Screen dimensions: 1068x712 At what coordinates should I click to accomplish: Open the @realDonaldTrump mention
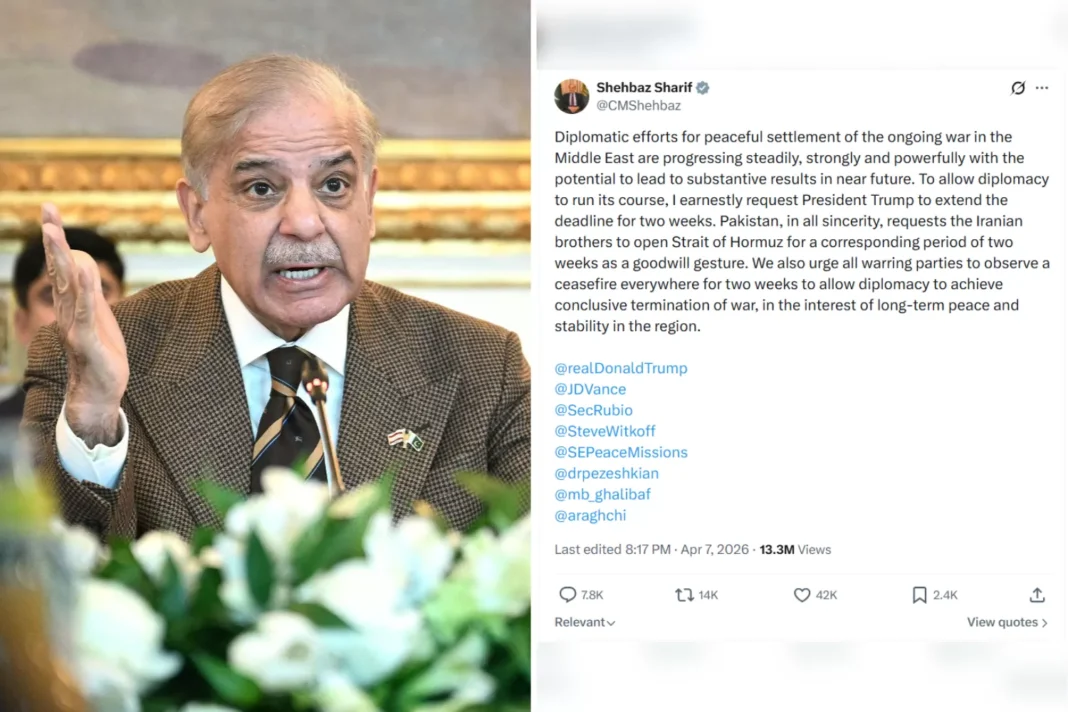pos(621,368)
